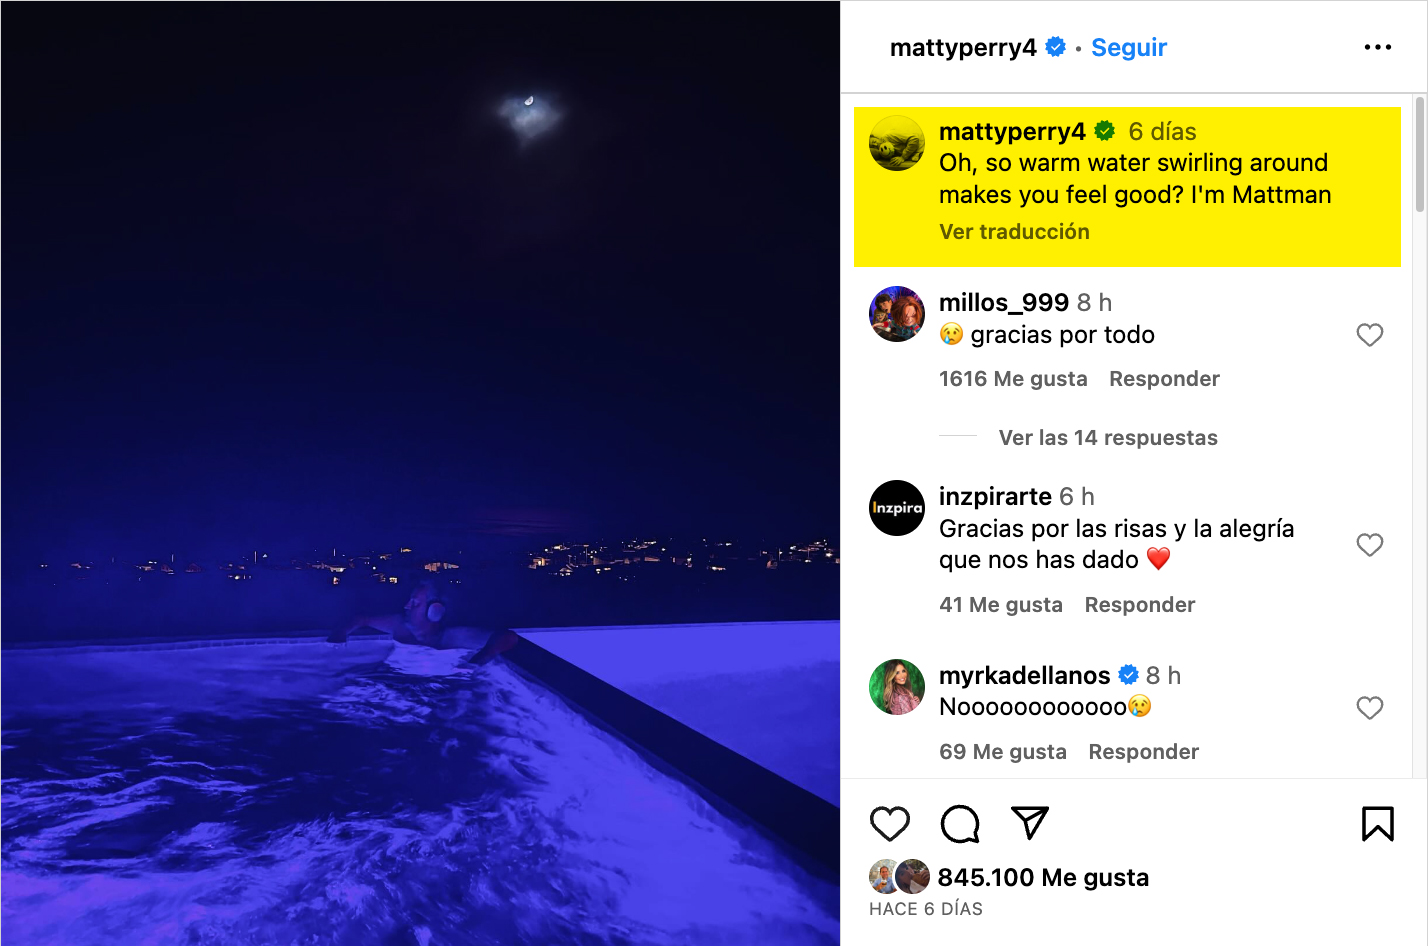Viewport: 1428px width, 946px height.
Task: Like inzpirarte's comment
Action: coord(1369,545)
